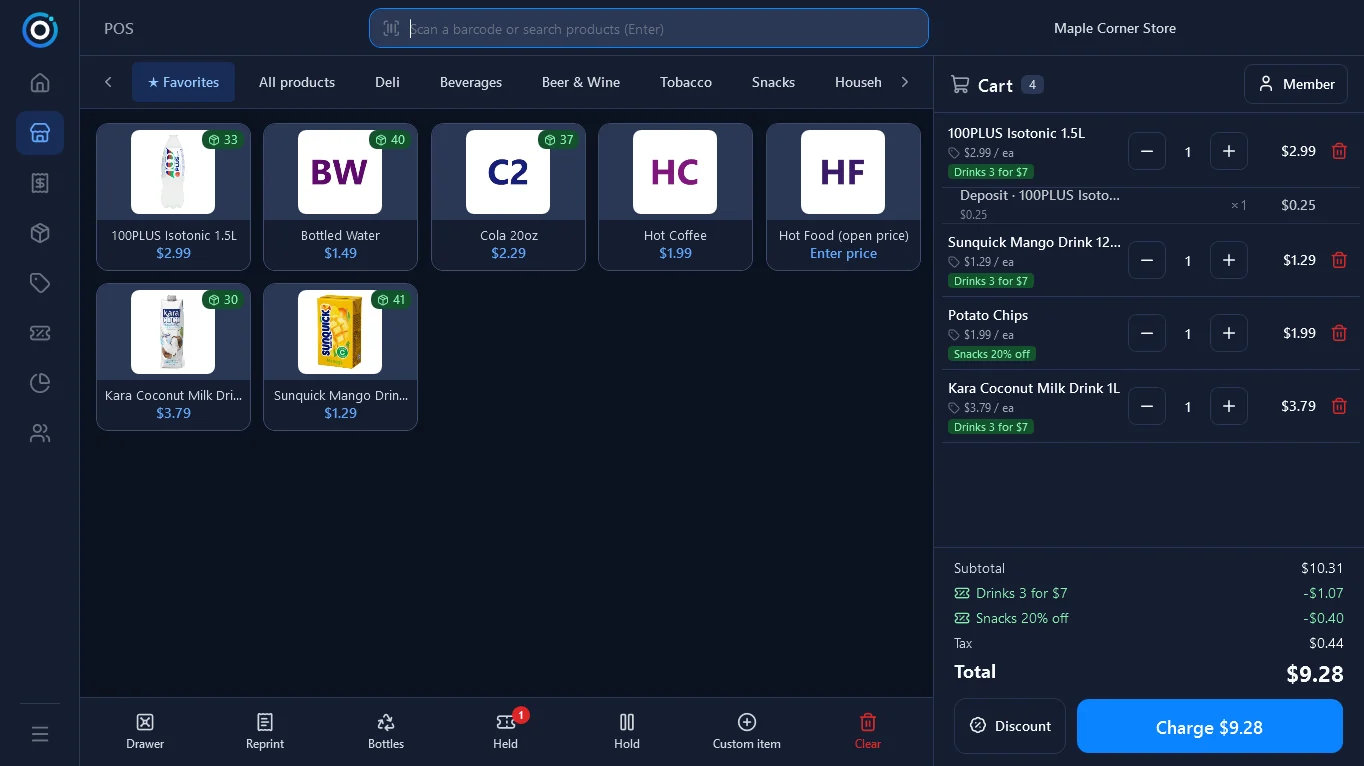The image size is (1364, 766).
Task: Increase Sunquick Mango Drink quantity
Action: pos(1229,260)
